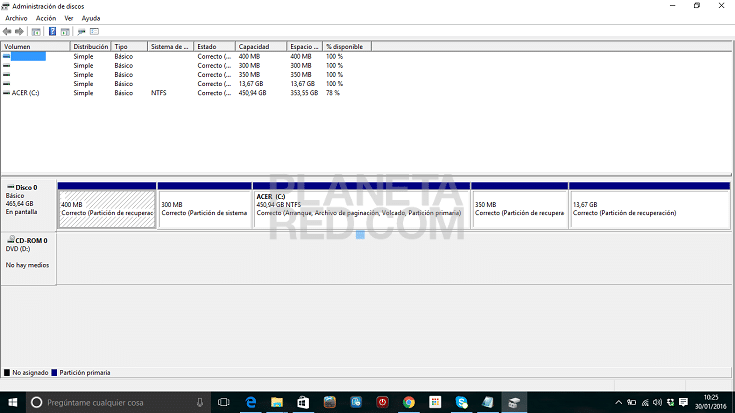Open Microsoft Edge from the taskbar

(250, 402)
